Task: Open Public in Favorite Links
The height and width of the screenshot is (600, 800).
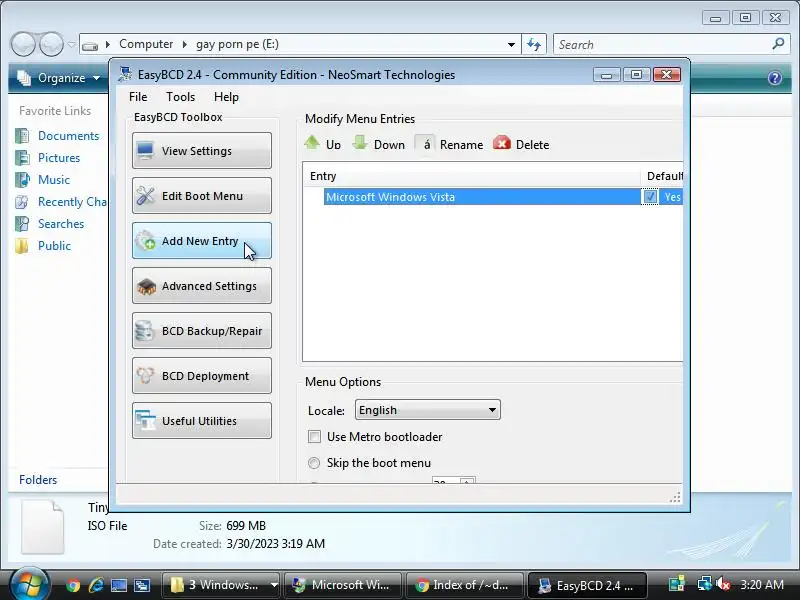Action: pyautogui.click(x=54, y=245)
